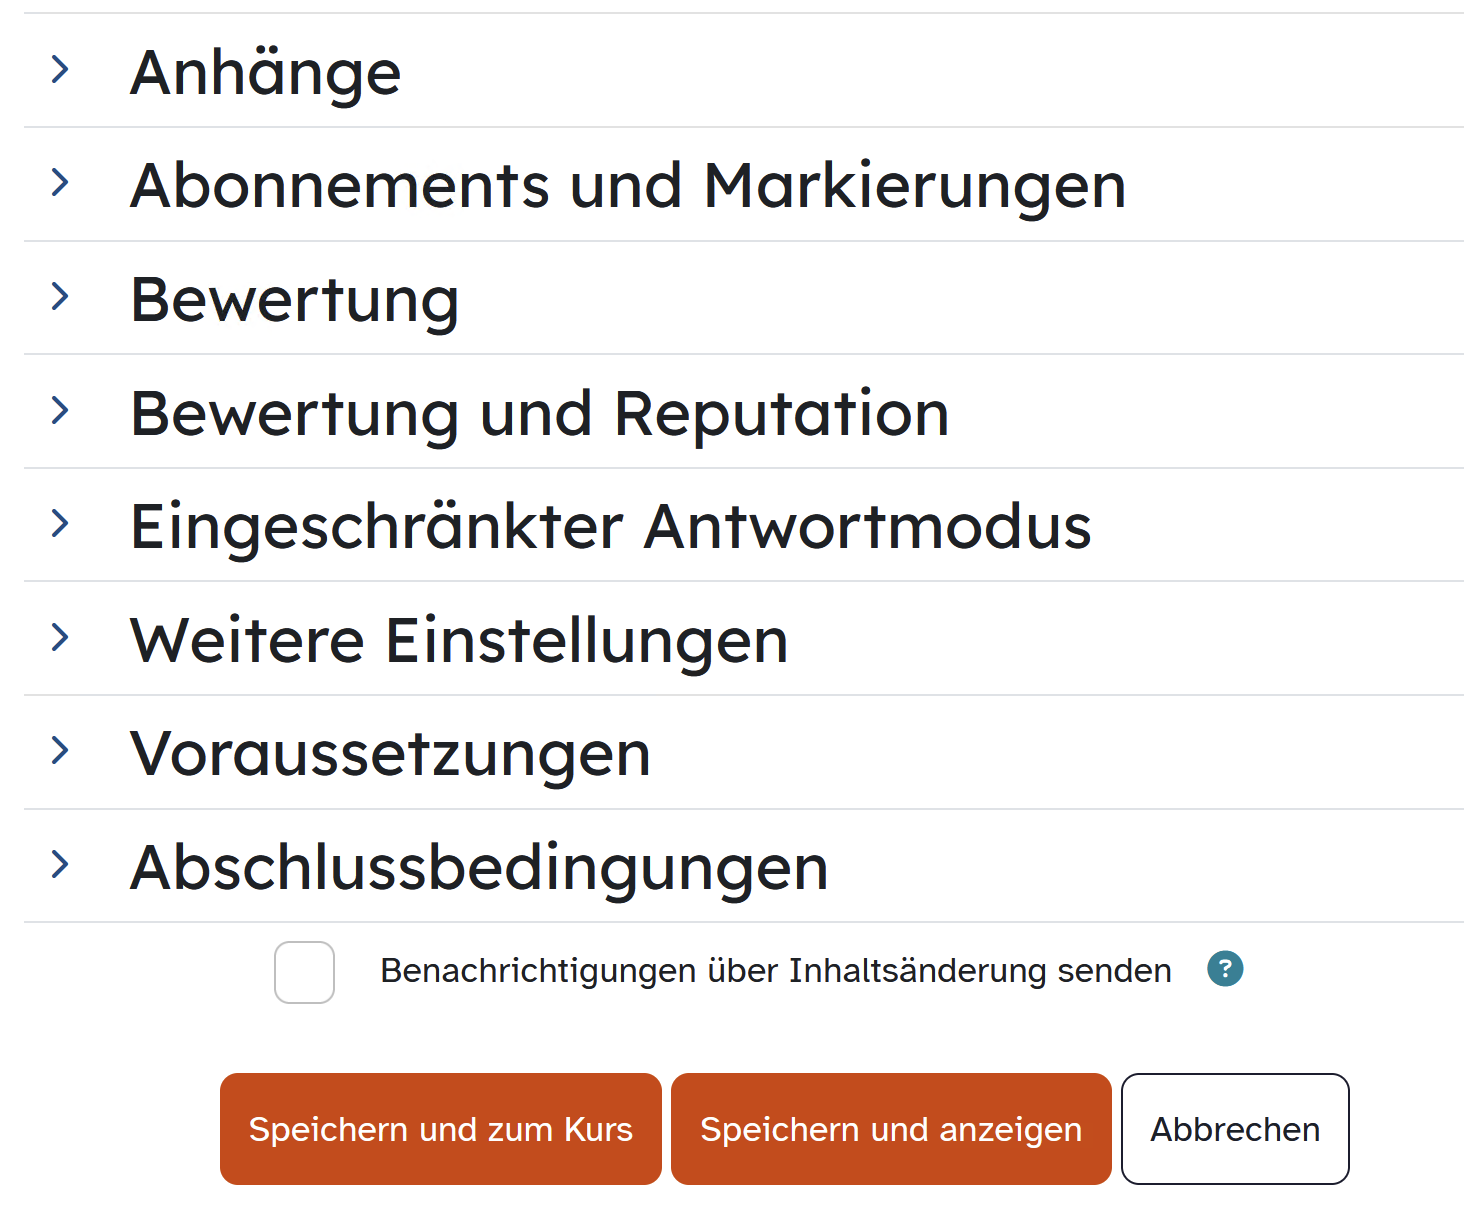Click the chevron next to Bewertung
The image size is (1464, 1214).
pos(60,297)
